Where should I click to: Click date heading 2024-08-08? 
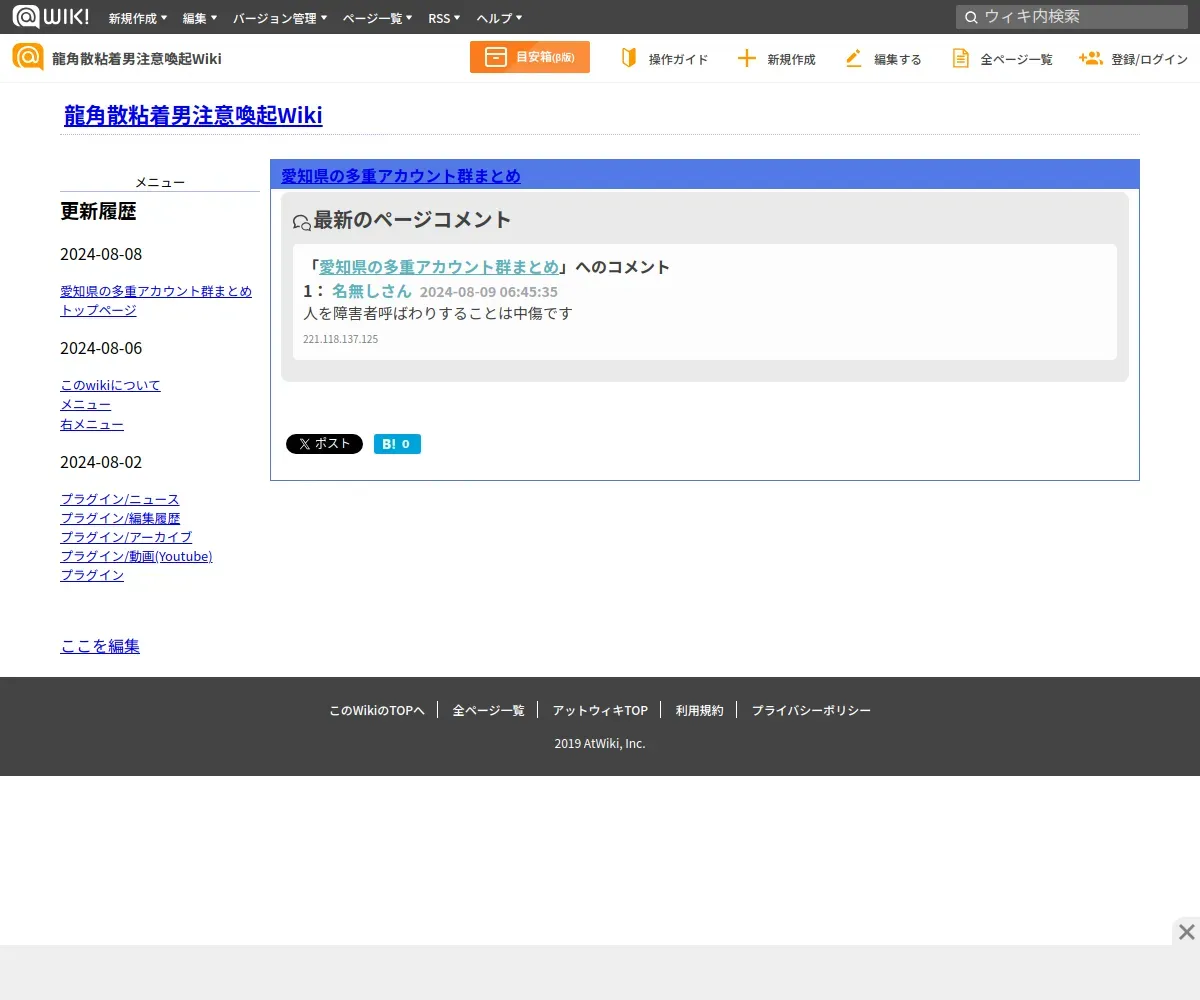[x=101, y=254]
